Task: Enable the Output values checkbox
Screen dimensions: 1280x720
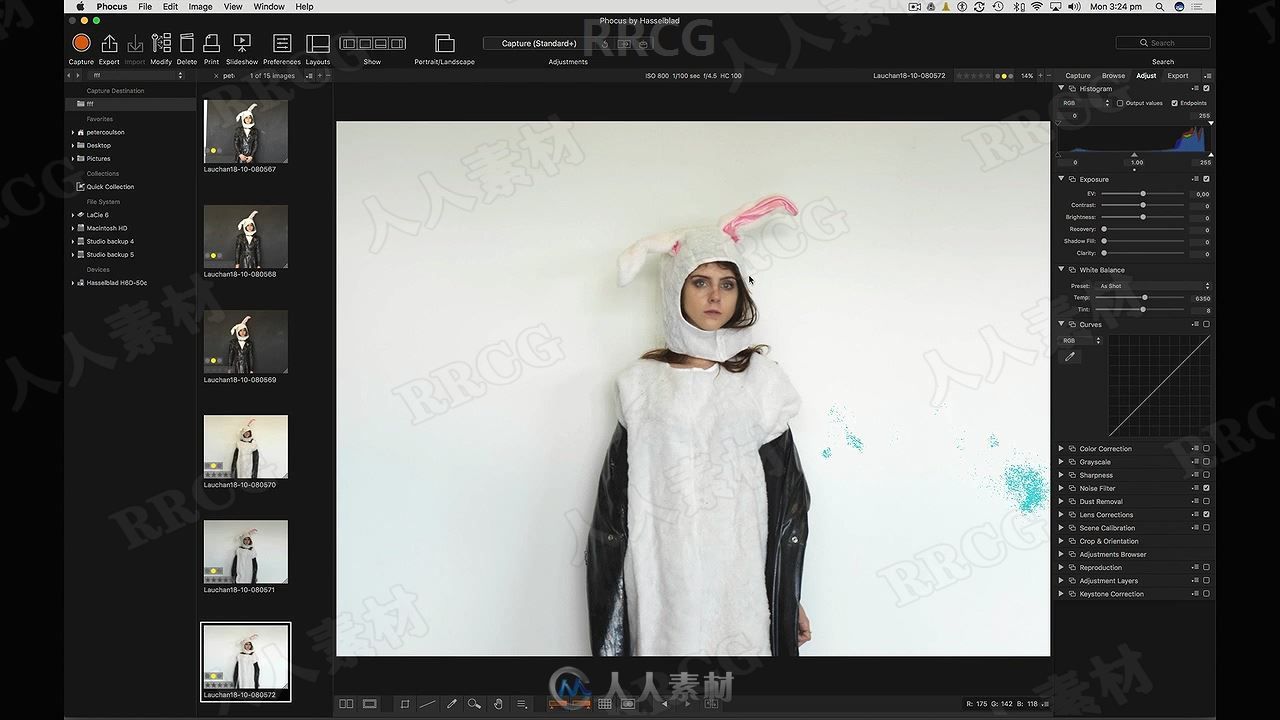Action: [x=1120, y=103]
